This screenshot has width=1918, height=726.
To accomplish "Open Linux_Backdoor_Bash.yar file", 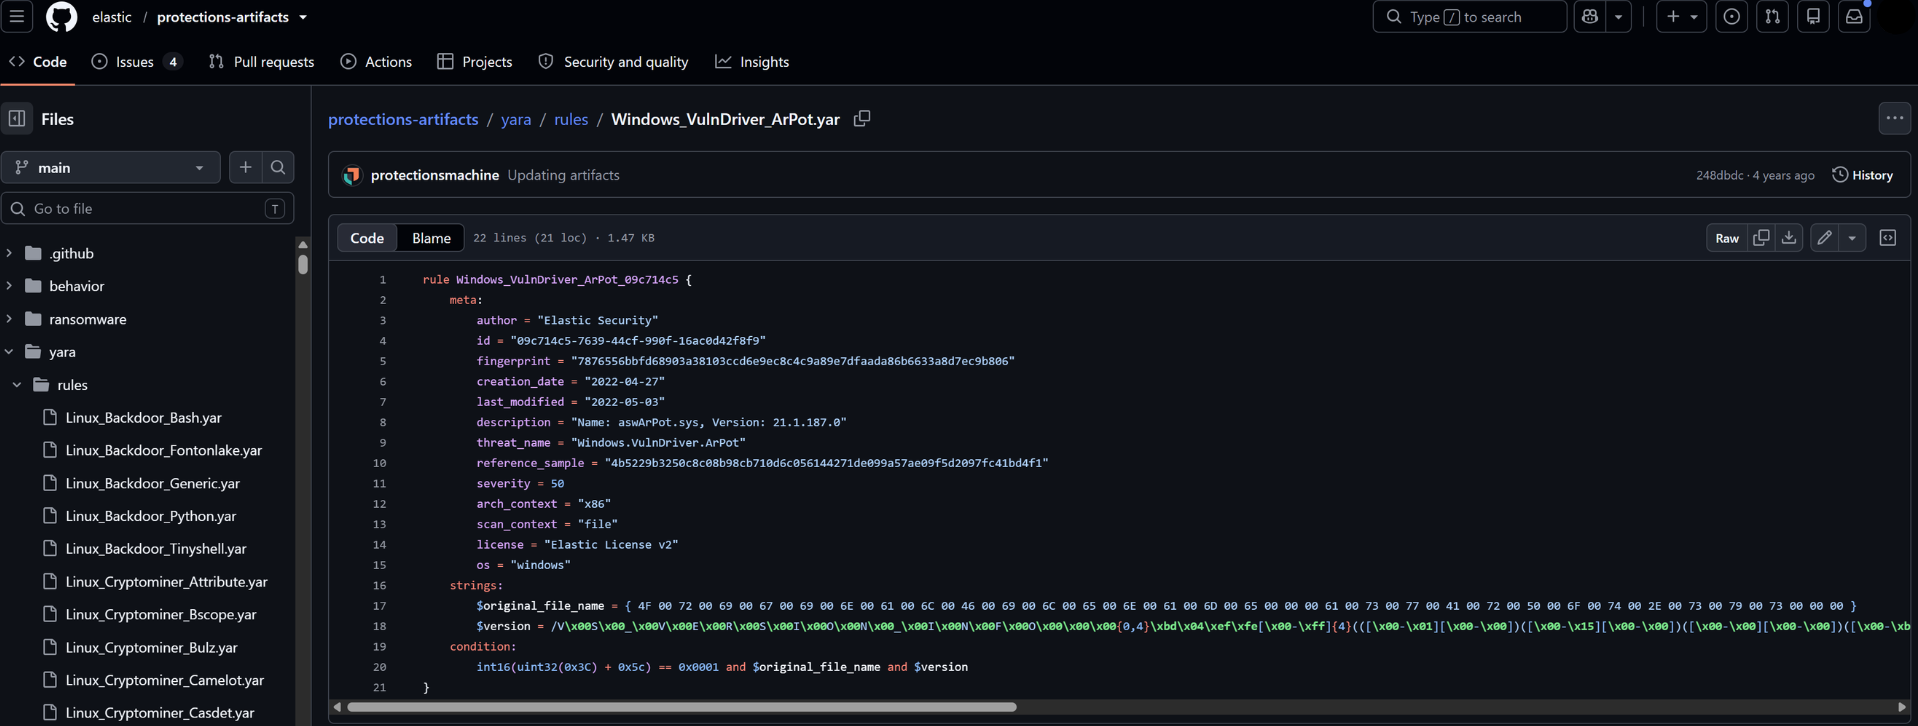I will point(143,418).
